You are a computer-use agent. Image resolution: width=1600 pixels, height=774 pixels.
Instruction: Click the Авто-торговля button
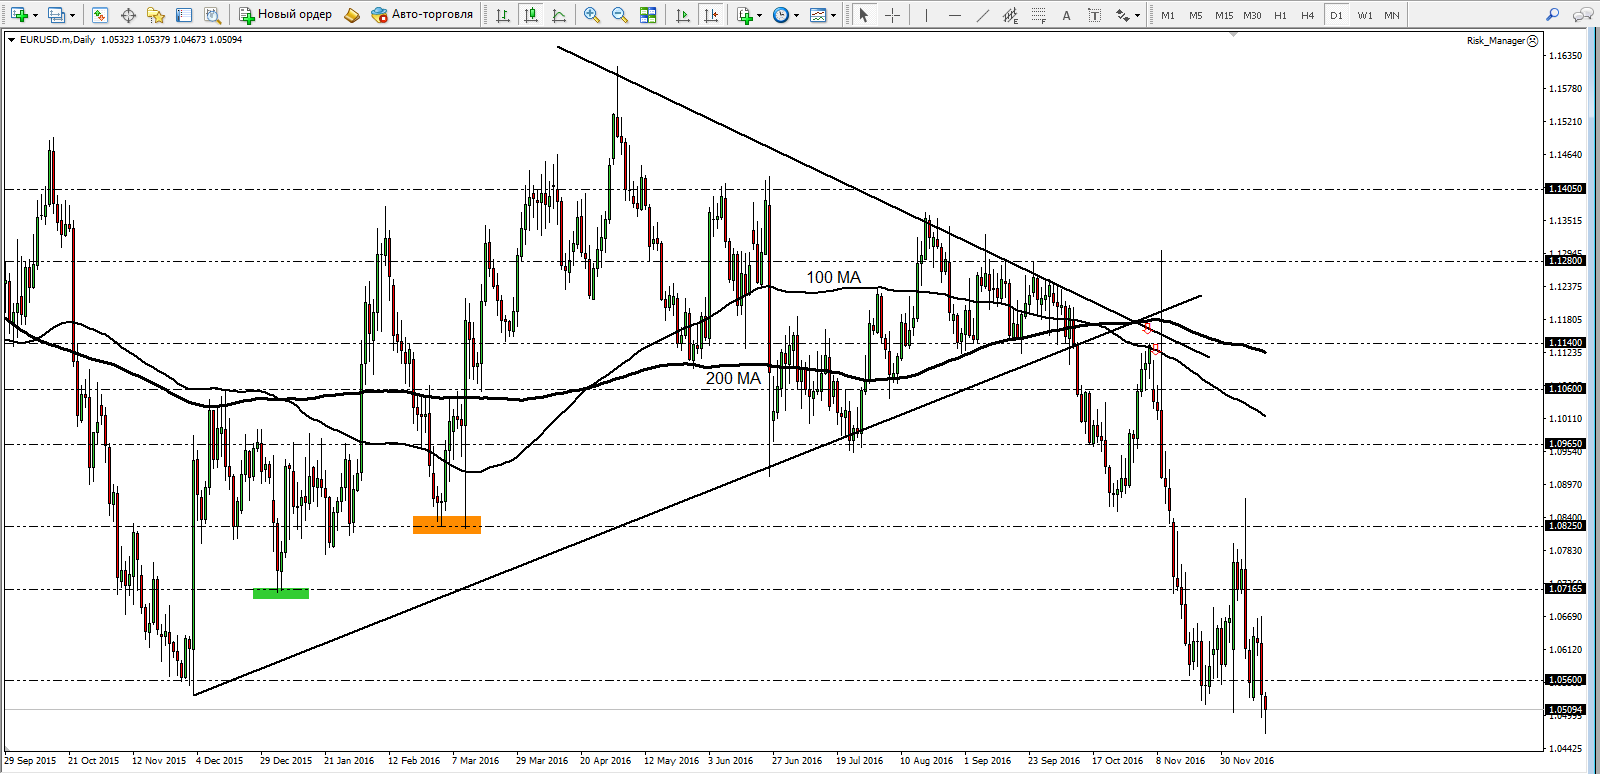[422, 15]
